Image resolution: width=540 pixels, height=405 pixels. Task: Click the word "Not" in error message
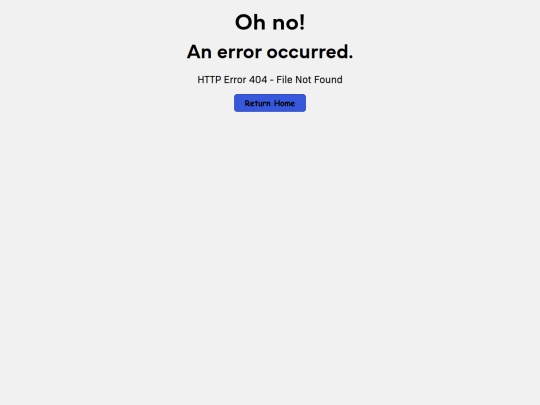(x=303, y=80)
